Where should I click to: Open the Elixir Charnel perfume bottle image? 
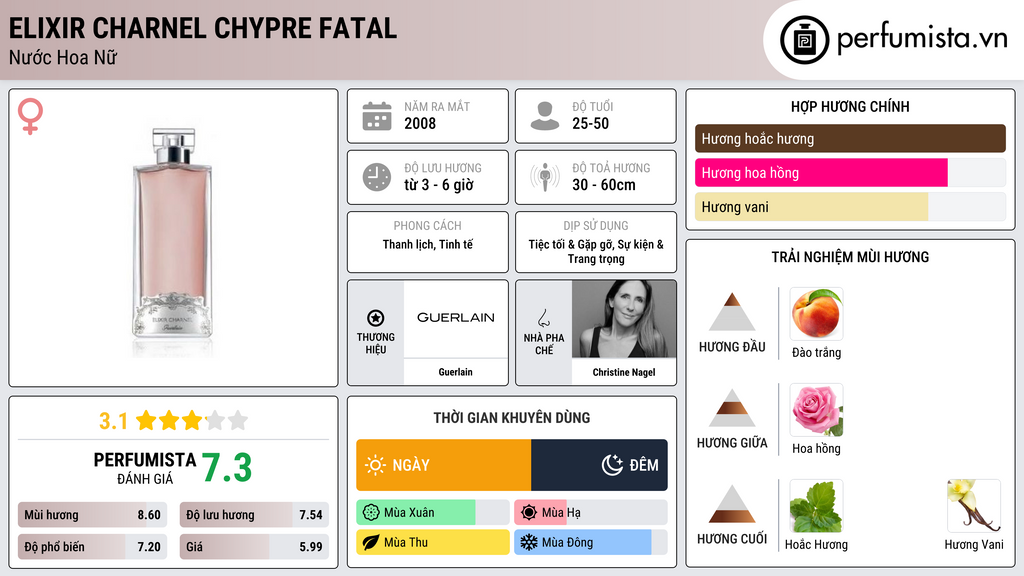[172, 242]
